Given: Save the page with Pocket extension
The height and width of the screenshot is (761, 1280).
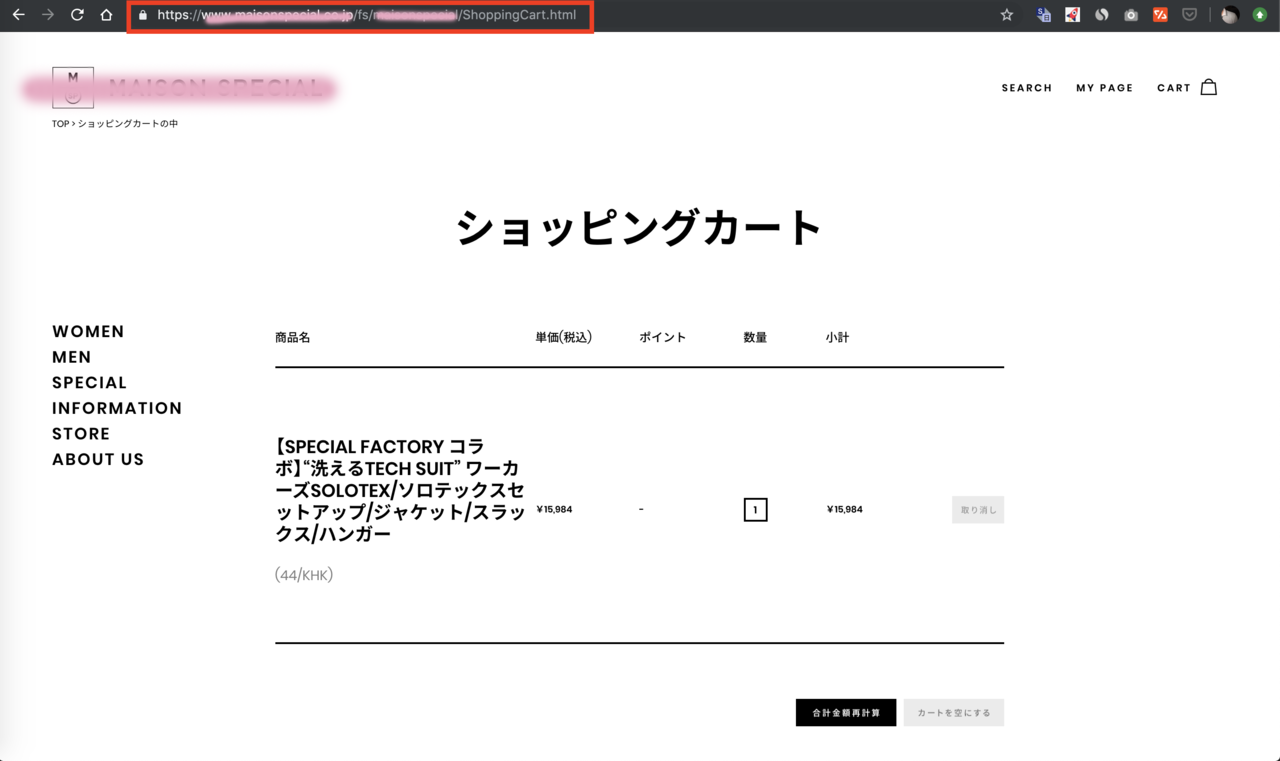Looking at the screenshot, I should click(1189, 15).
